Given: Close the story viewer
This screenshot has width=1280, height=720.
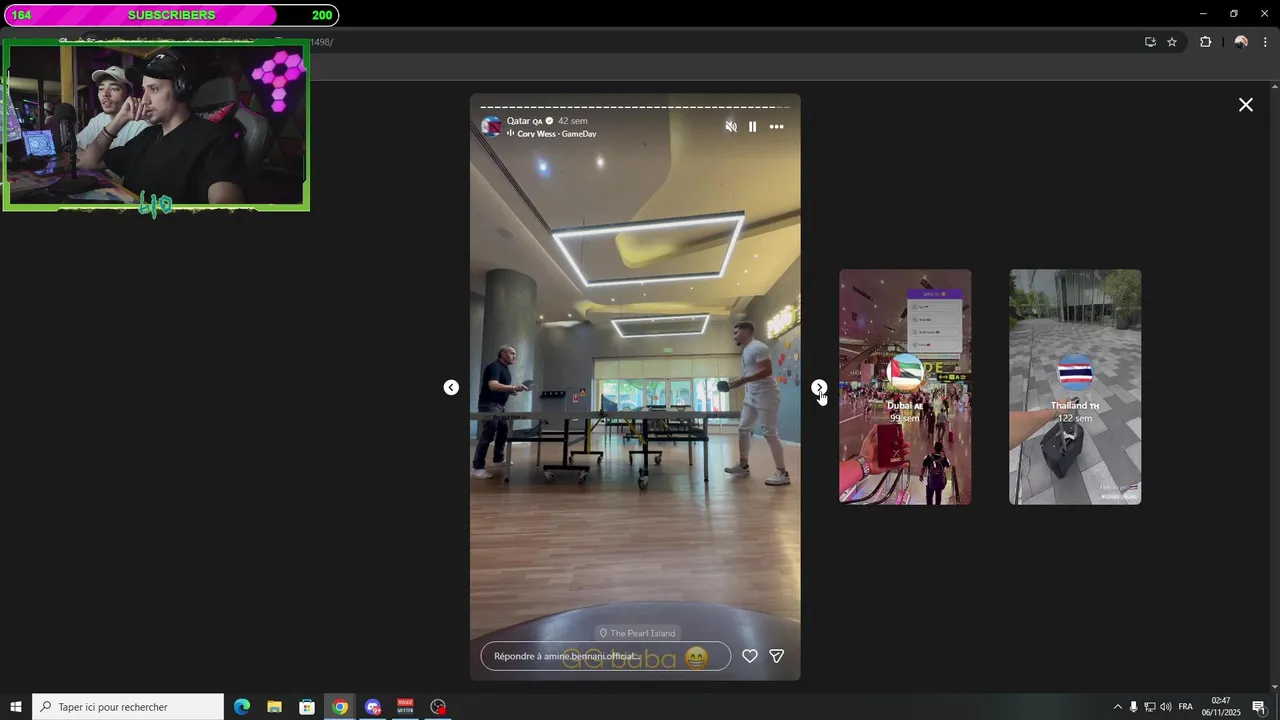Looking at the screenshot, I should [1246, 105].
